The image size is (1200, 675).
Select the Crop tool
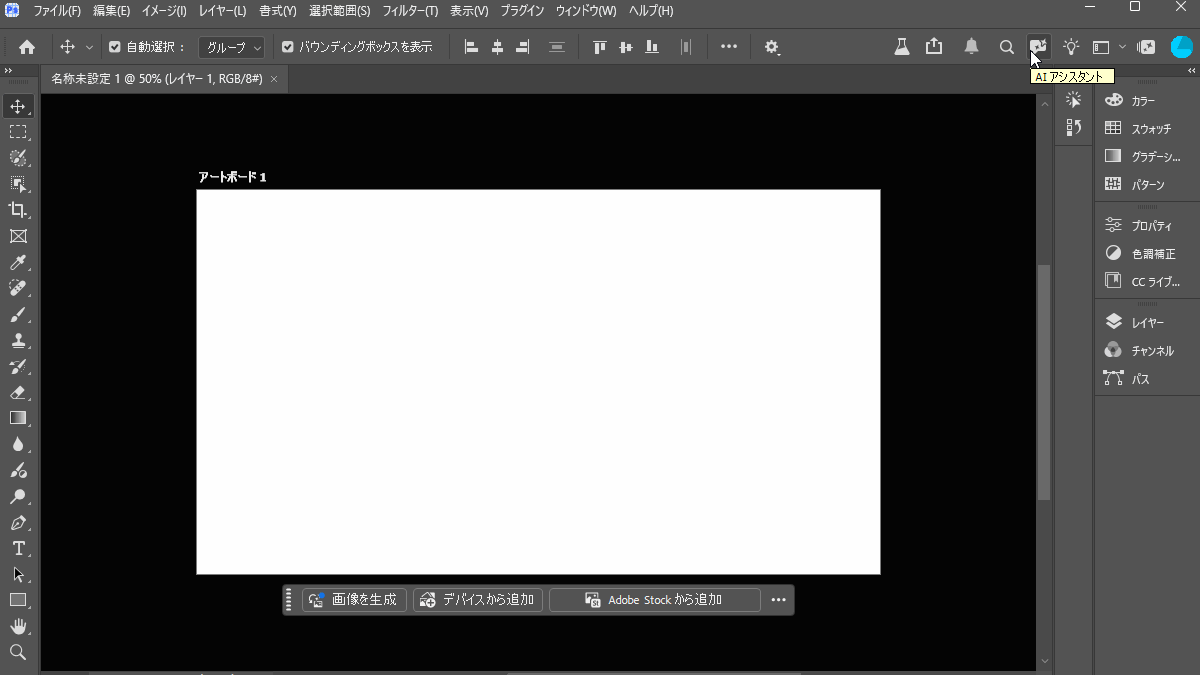pos(18,210)
